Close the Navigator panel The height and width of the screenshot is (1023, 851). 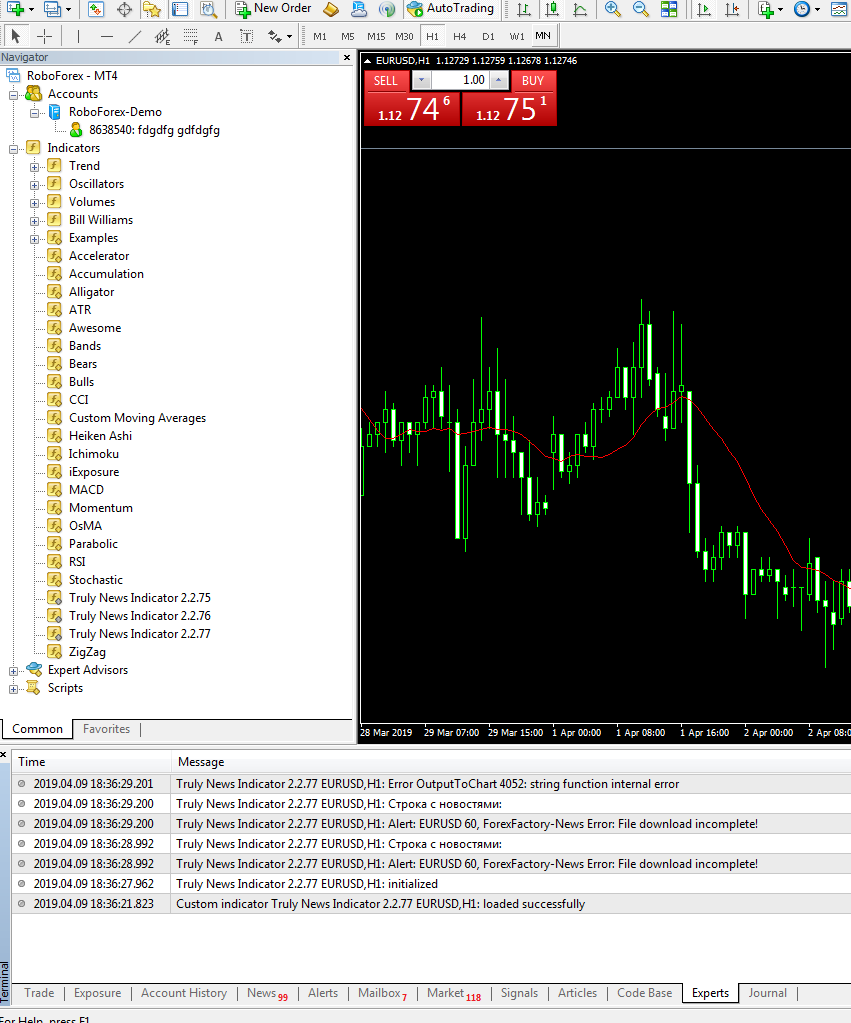coord(347,57)
